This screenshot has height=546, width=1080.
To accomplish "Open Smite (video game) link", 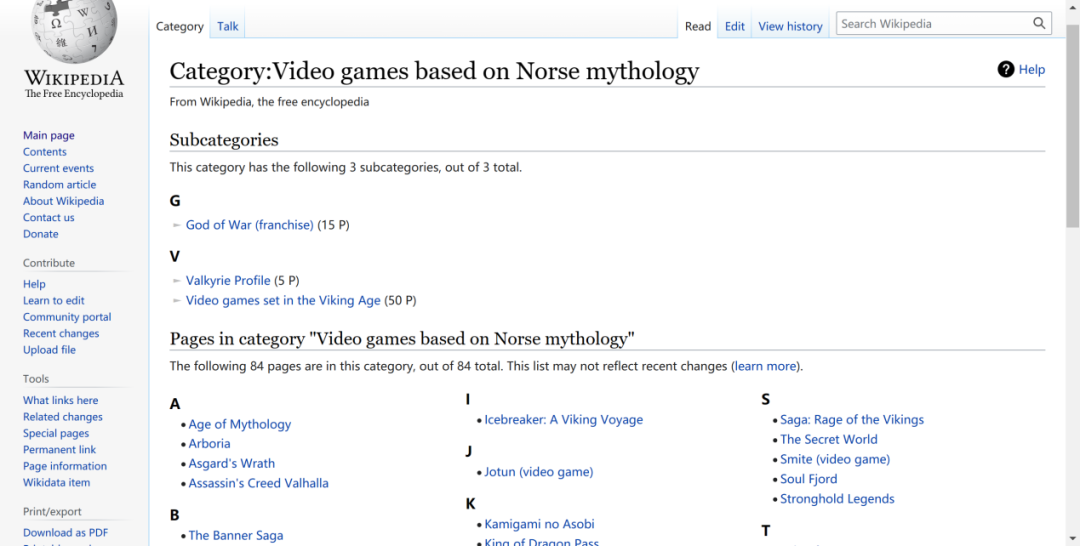I will 835,460.
